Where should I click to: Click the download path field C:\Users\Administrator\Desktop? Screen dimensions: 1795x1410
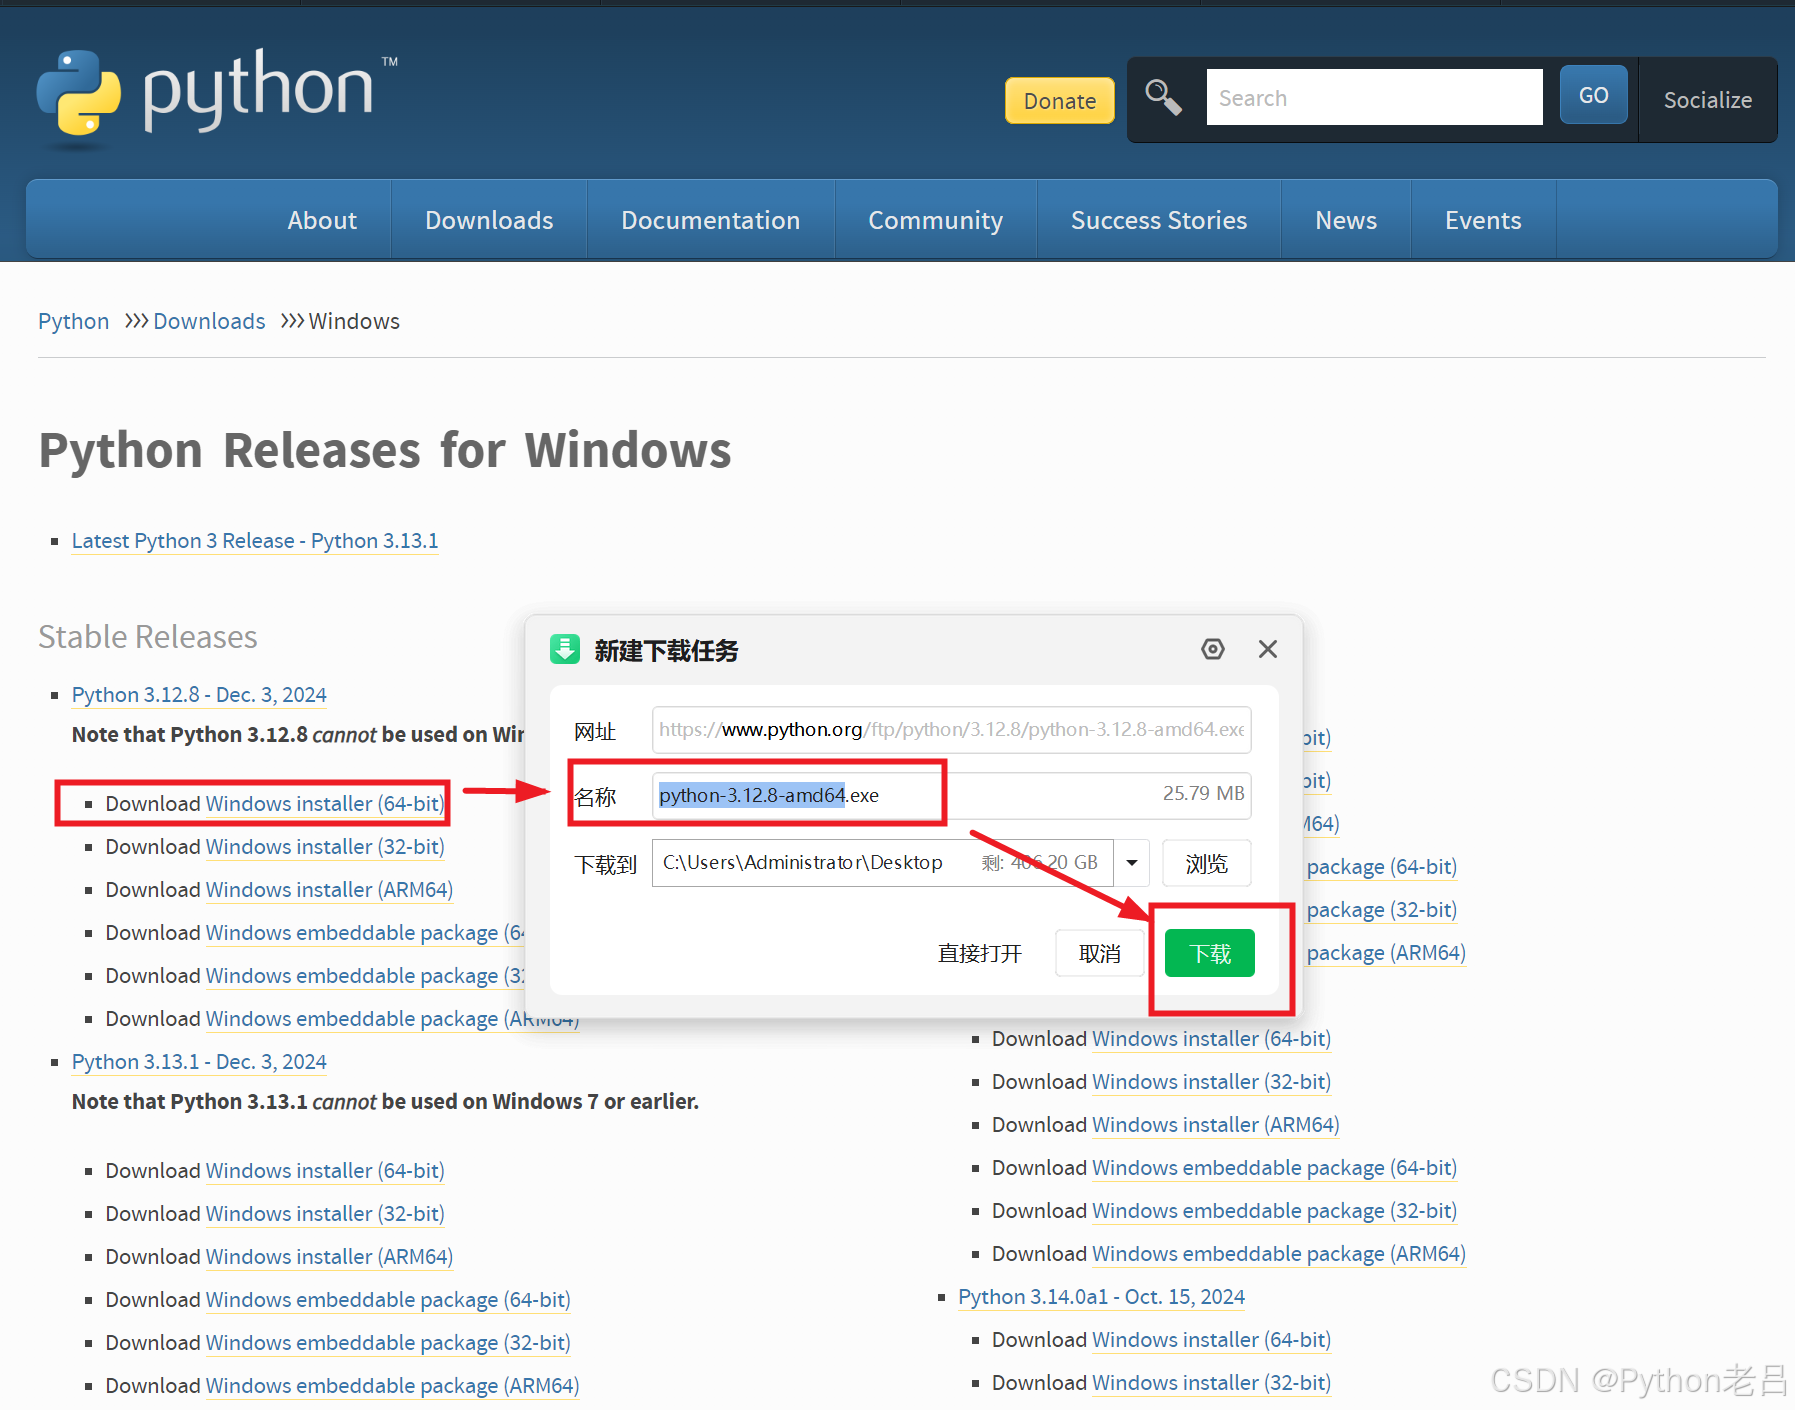(883, 862)
